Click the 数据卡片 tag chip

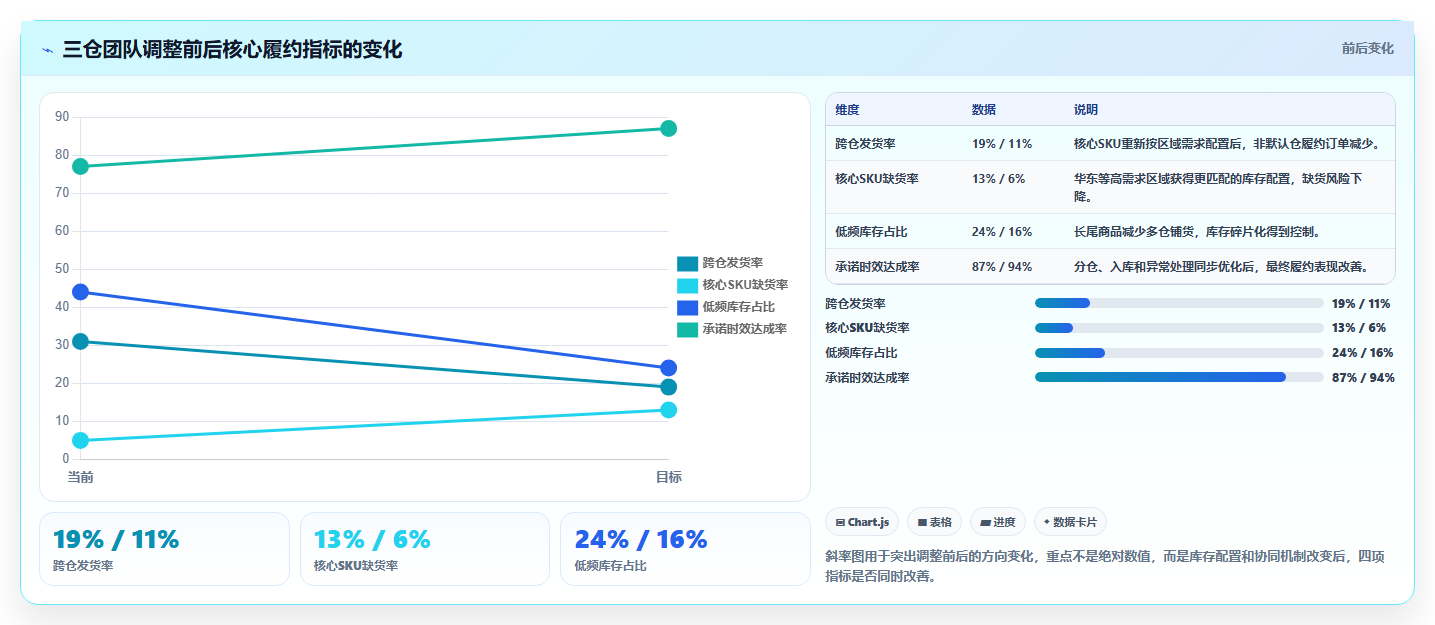coord(1070,522)
